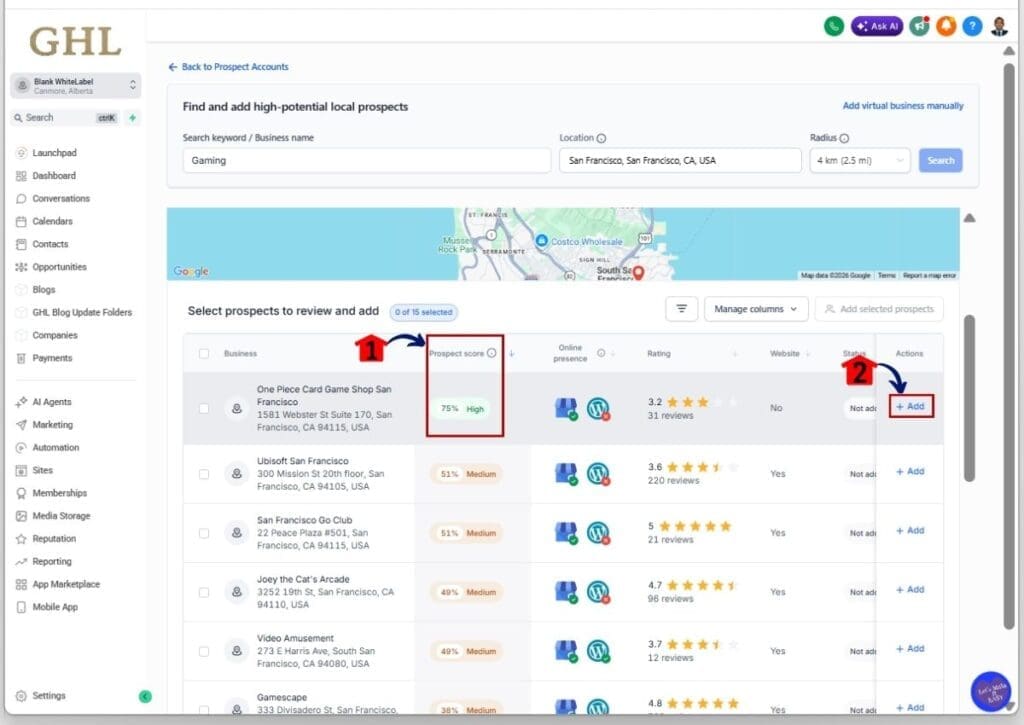1024x725 pixels.
Task: Add the Gamescape prospect
Action: [x=910, y=707]
